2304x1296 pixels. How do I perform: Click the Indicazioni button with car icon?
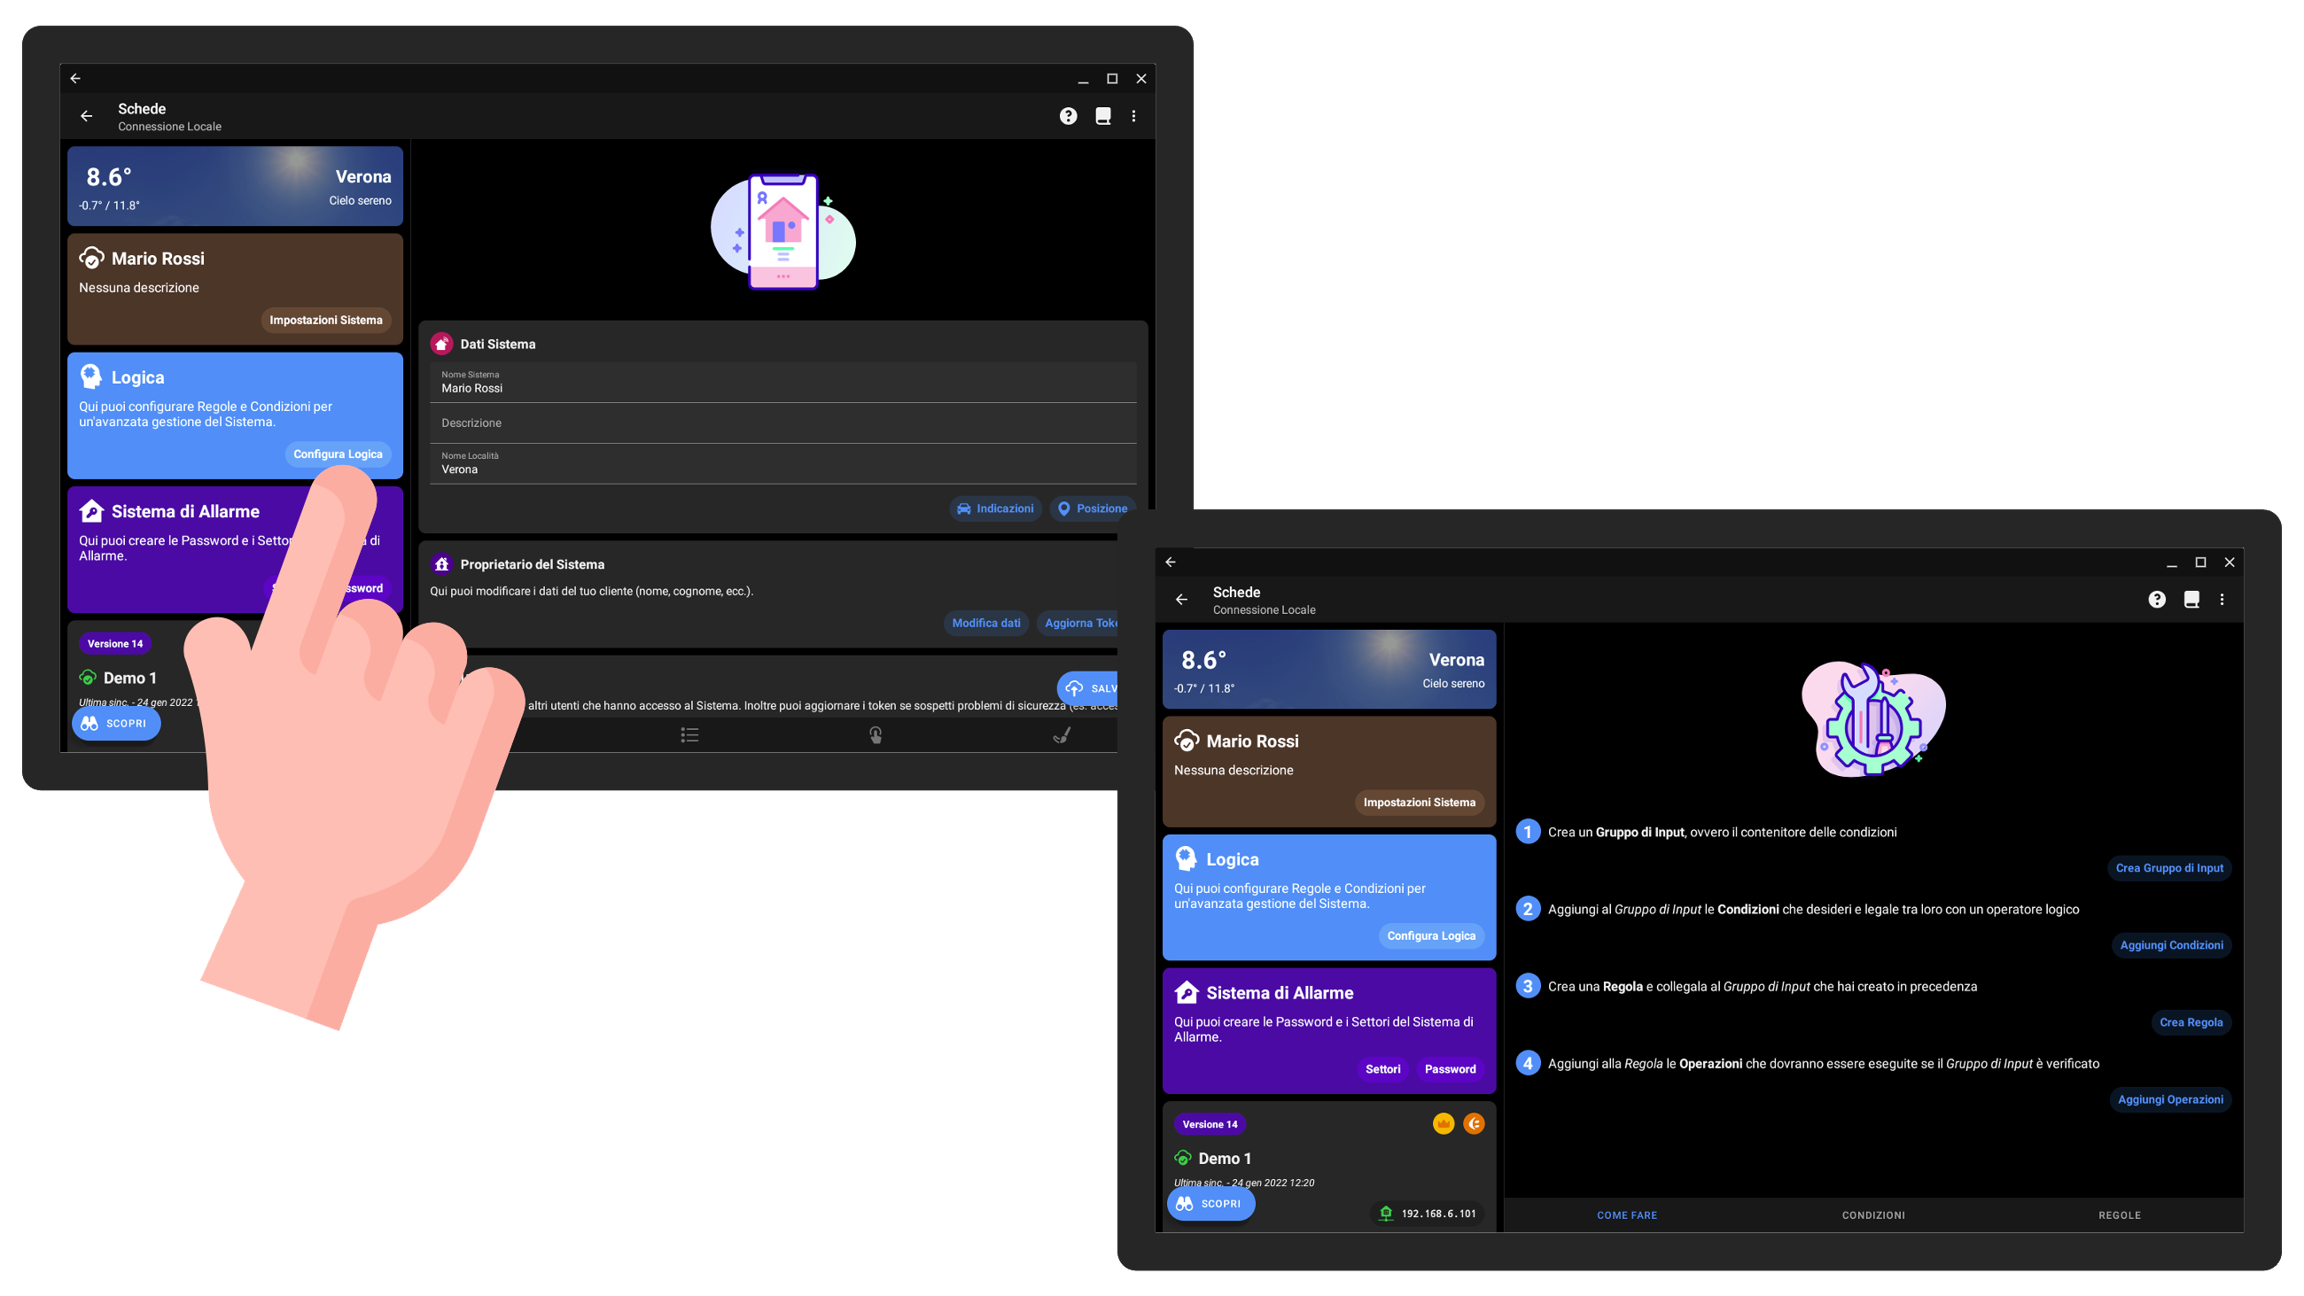pos(995,508)
